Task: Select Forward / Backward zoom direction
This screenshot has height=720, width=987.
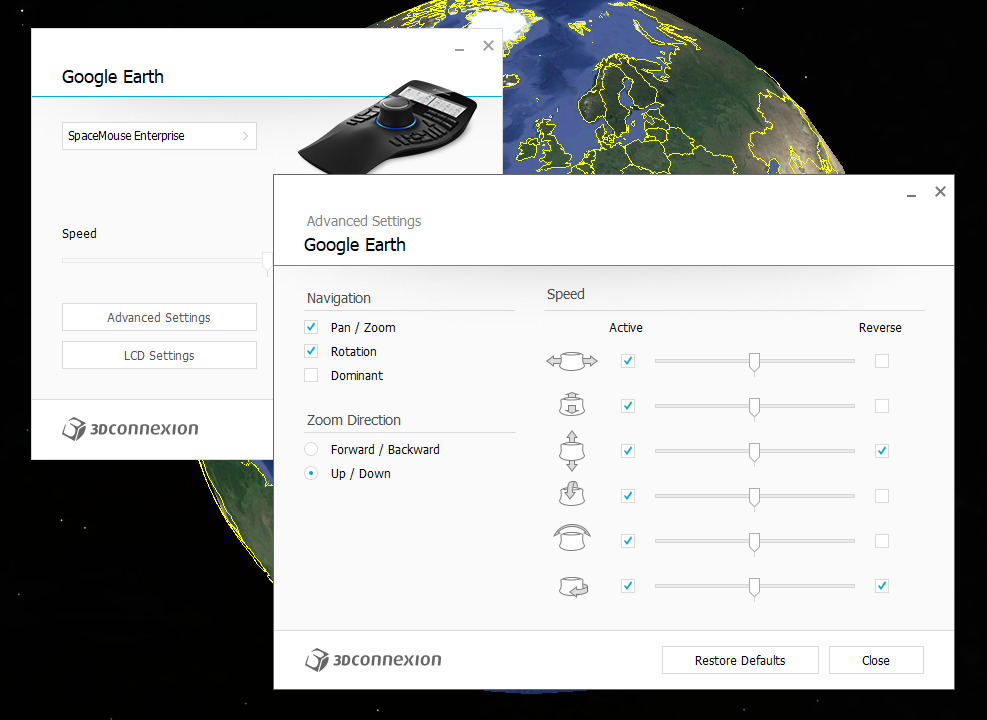Action: (311, 449)
